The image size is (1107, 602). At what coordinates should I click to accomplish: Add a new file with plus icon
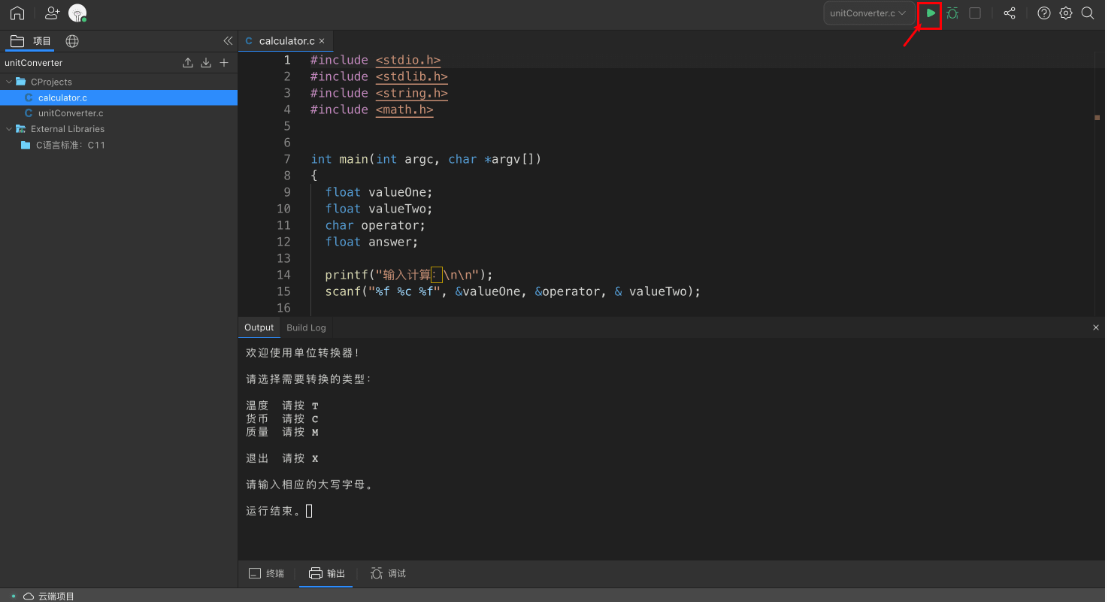click(x=224, y=63)
